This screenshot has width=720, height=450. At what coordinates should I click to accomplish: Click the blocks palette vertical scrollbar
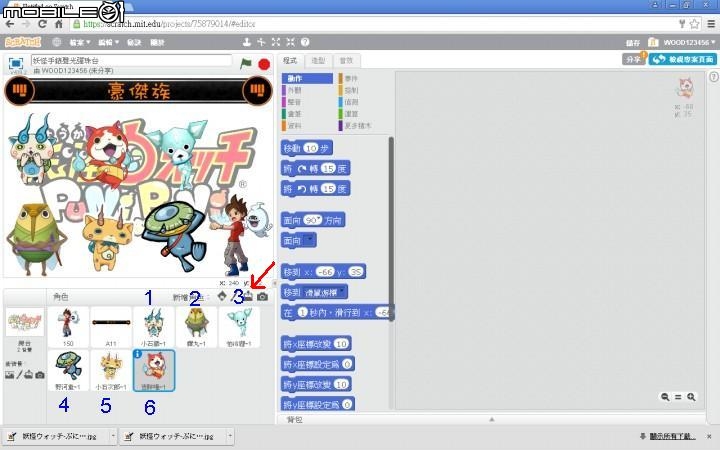click(x=391, y=229)
